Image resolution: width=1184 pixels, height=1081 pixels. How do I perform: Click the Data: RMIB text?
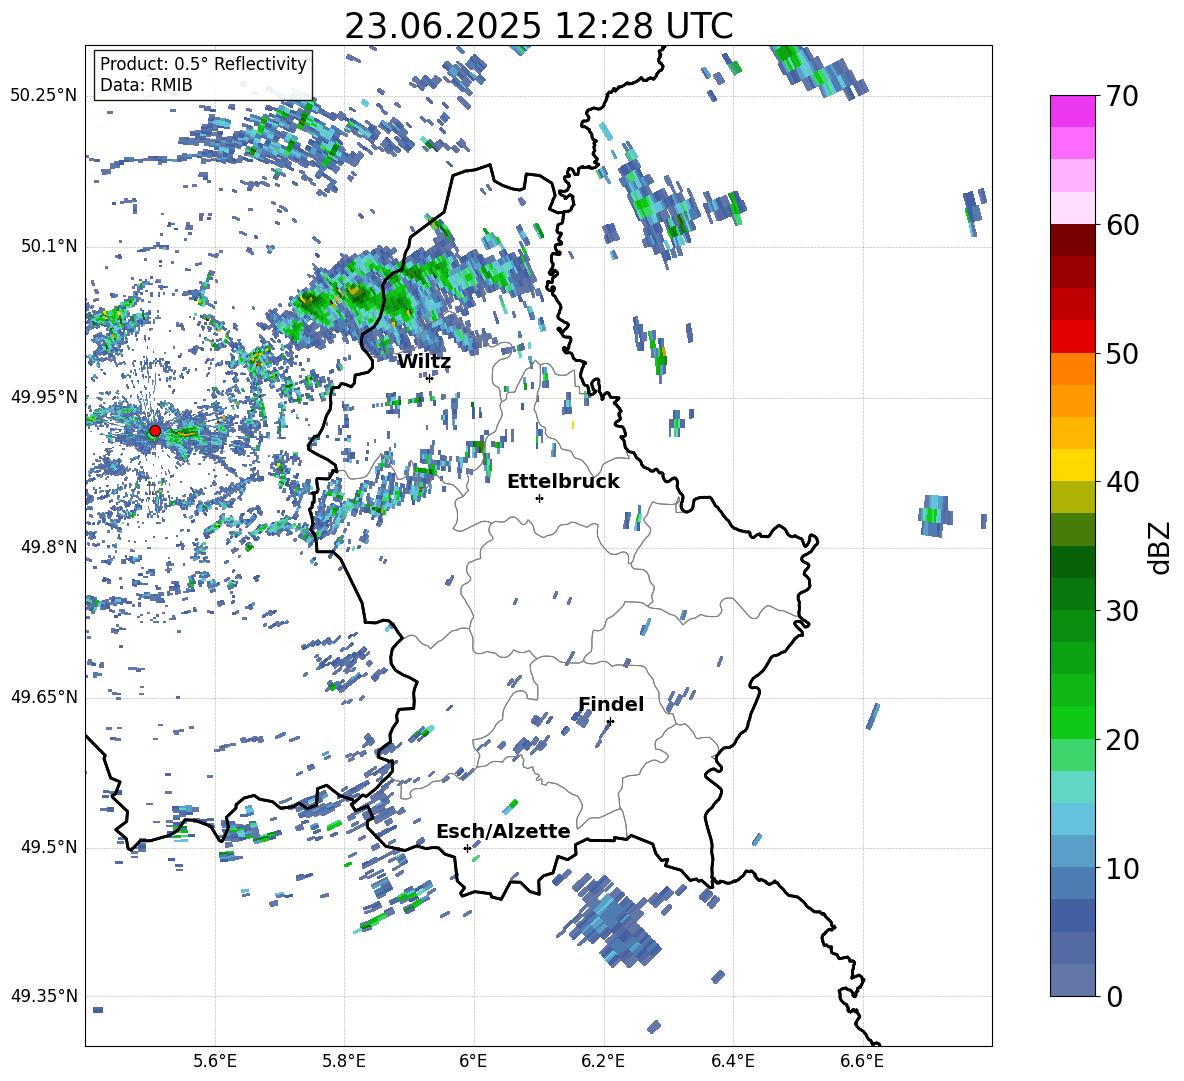(x=146, y=85)
